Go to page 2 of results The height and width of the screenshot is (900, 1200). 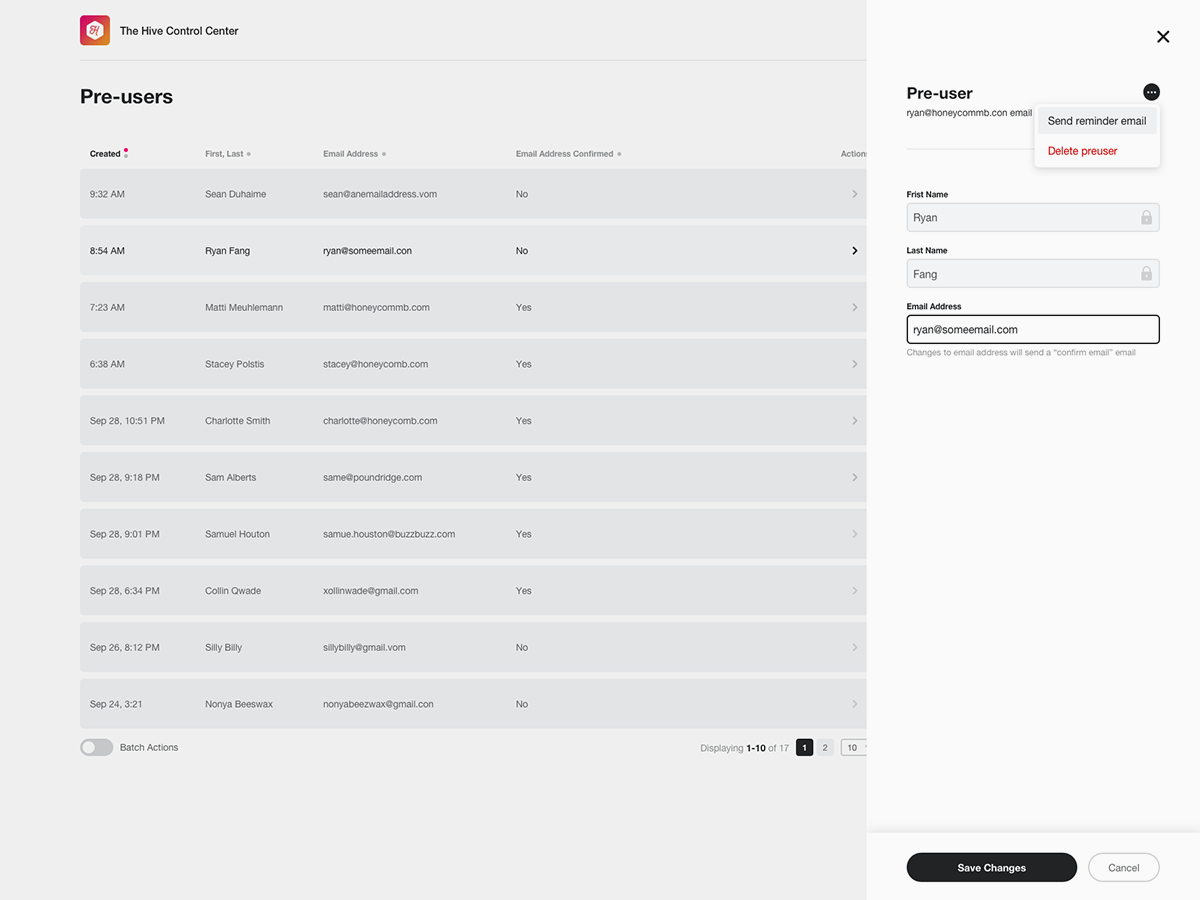825,747
